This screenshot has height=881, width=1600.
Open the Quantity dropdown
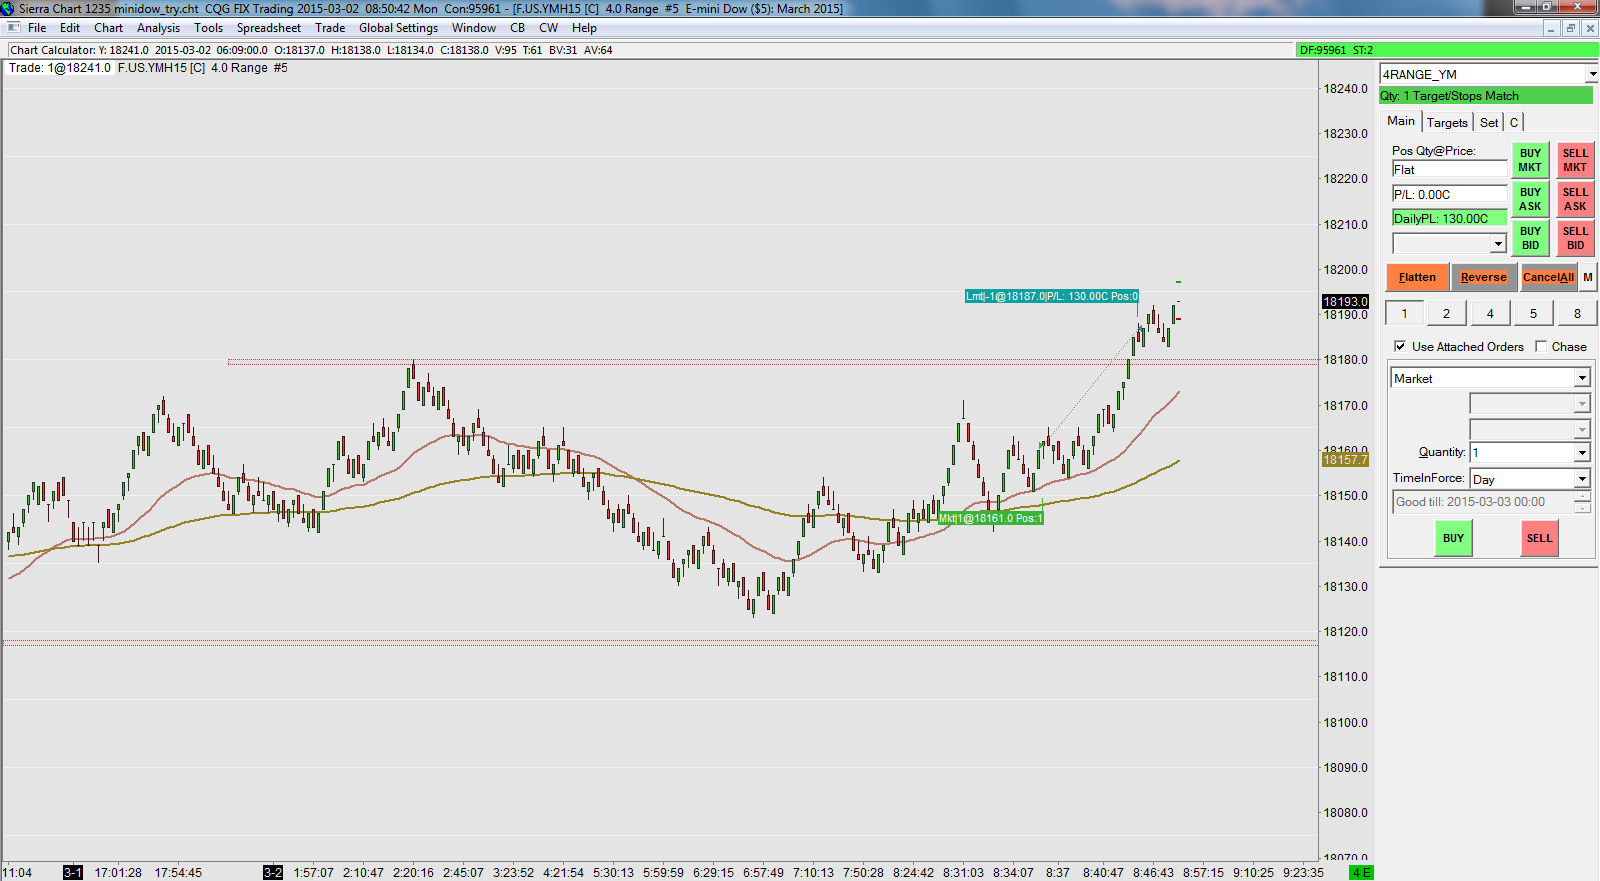point(1582,453)
